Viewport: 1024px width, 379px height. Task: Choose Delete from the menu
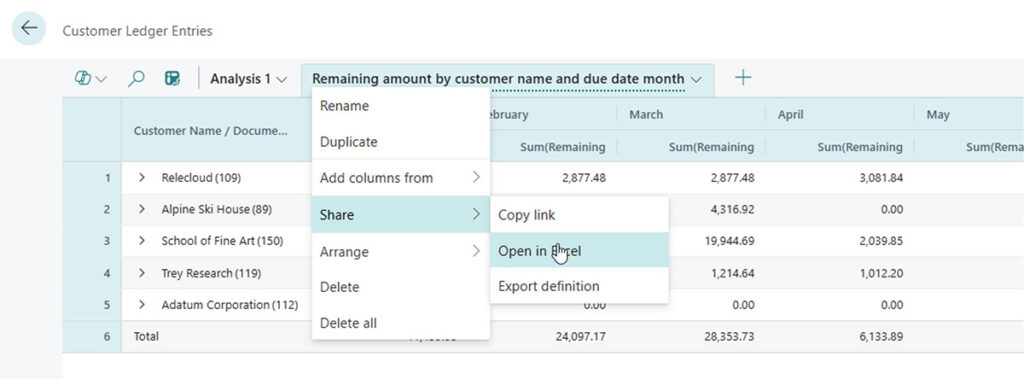401,287
